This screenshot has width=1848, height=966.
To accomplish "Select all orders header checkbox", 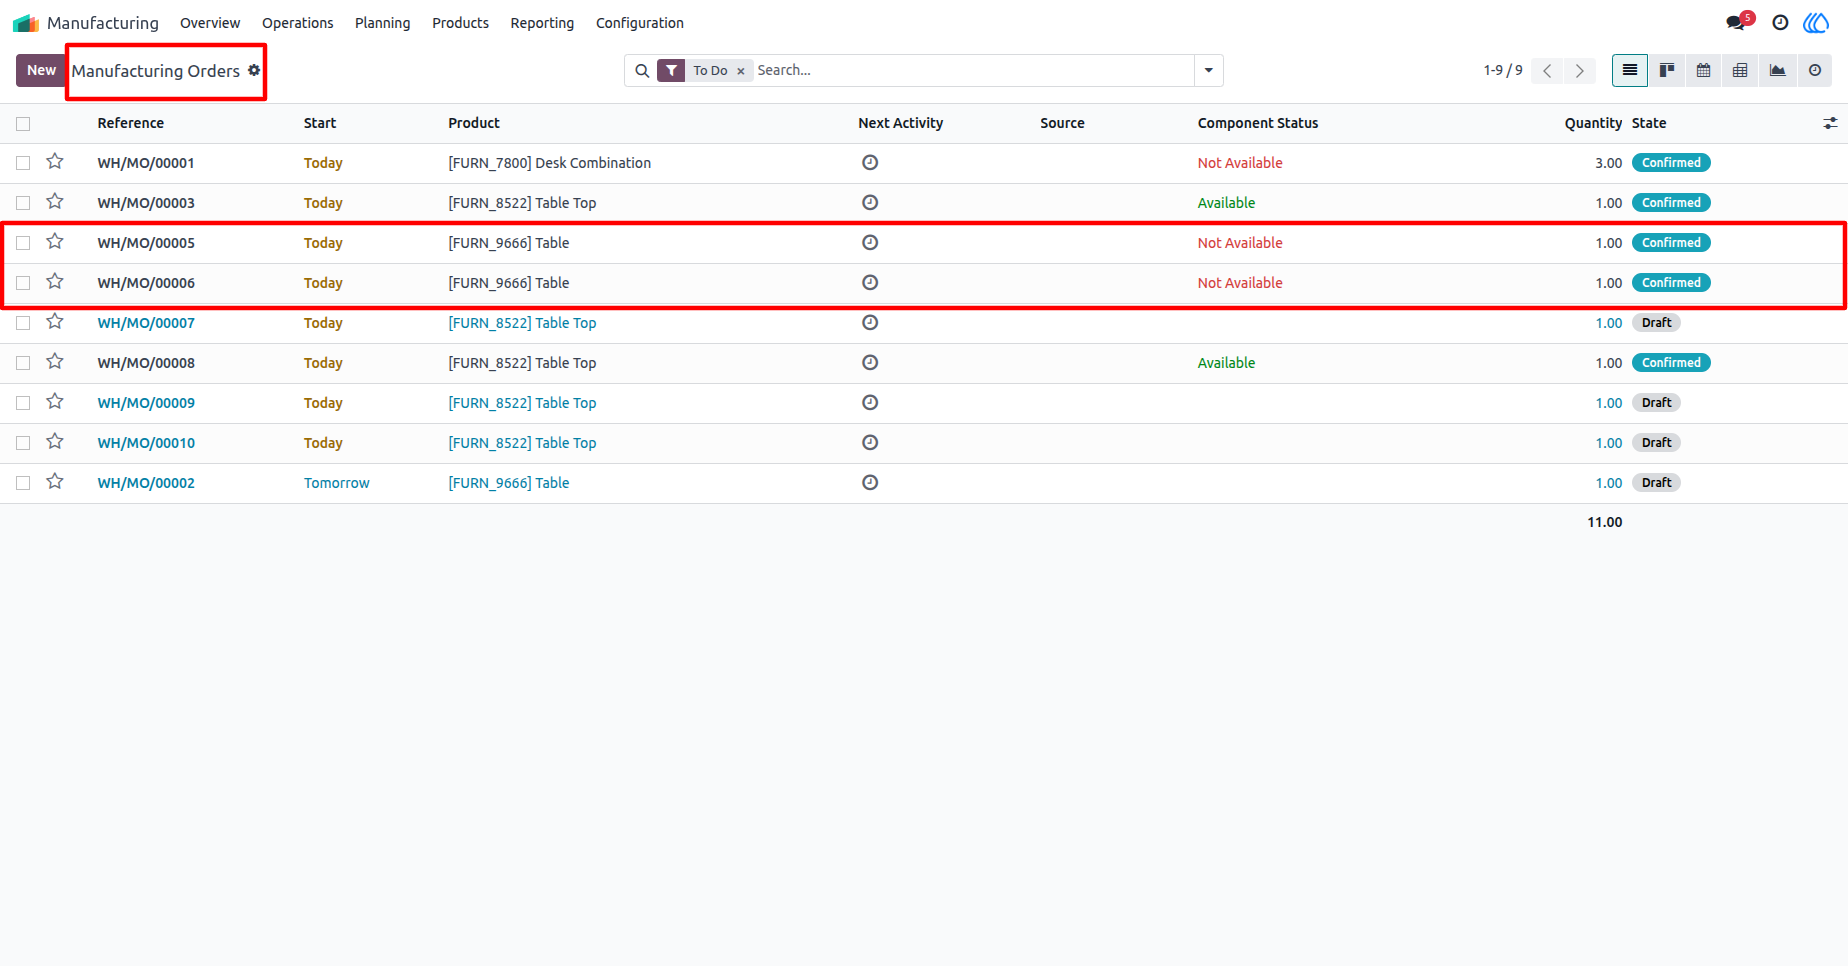I will pos(23,124).
